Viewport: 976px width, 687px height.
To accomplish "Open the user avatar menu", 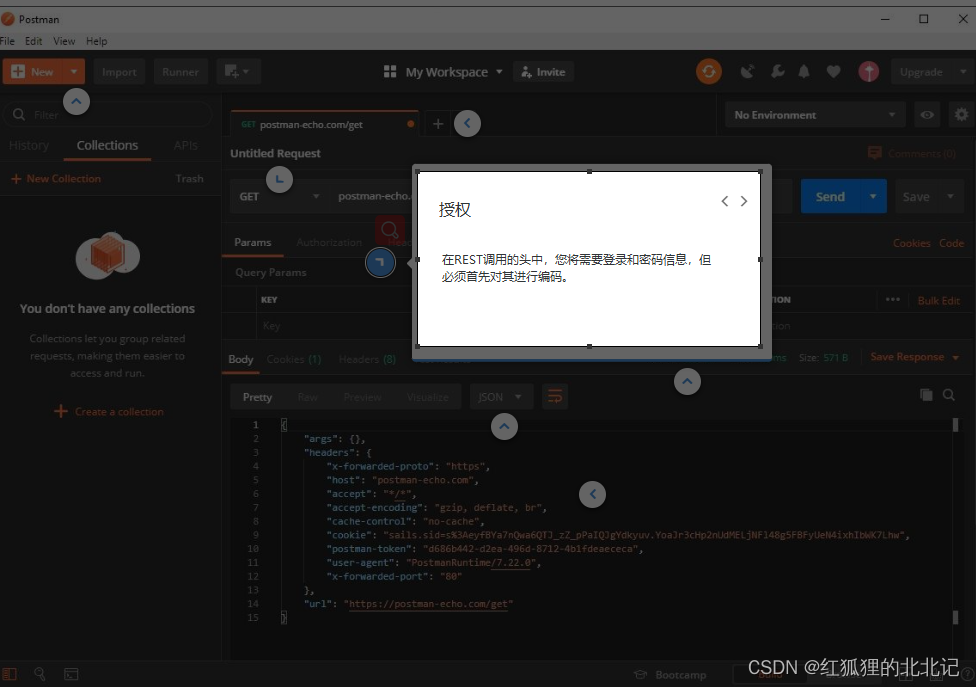I will click(868, 72).
